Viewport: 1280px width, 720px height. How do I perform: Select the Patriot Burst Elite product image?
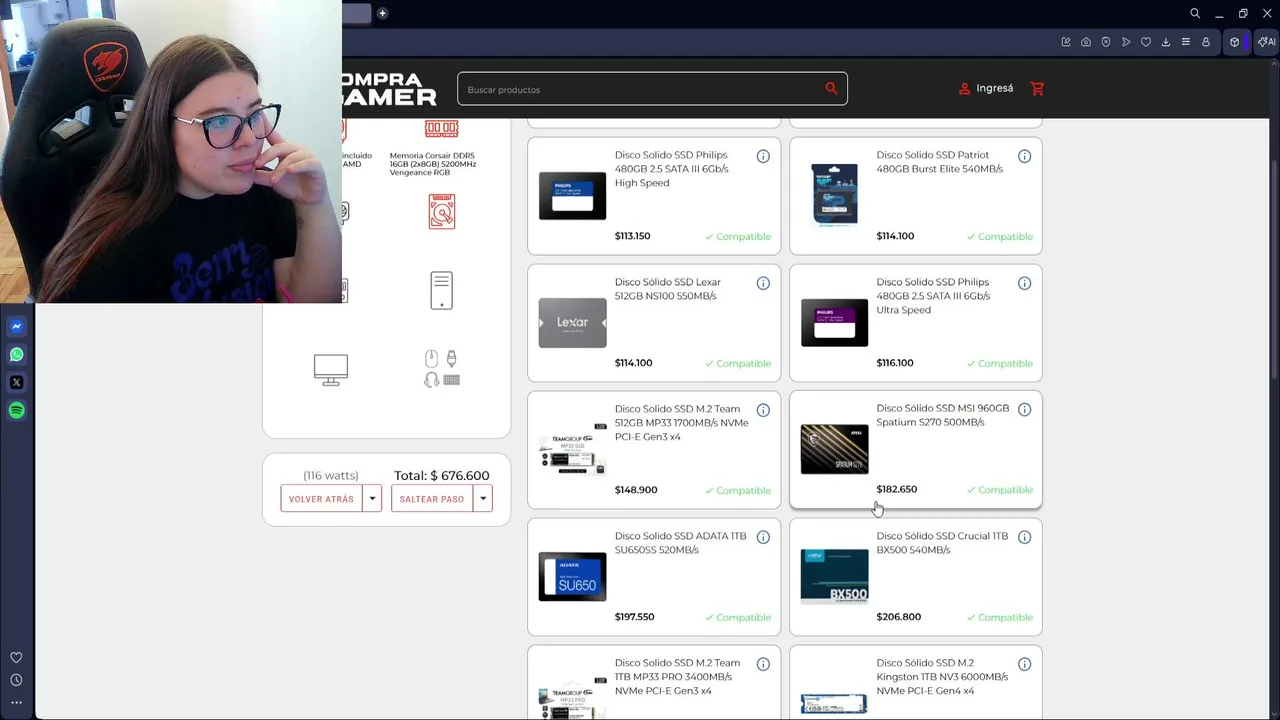pos(834,195)
